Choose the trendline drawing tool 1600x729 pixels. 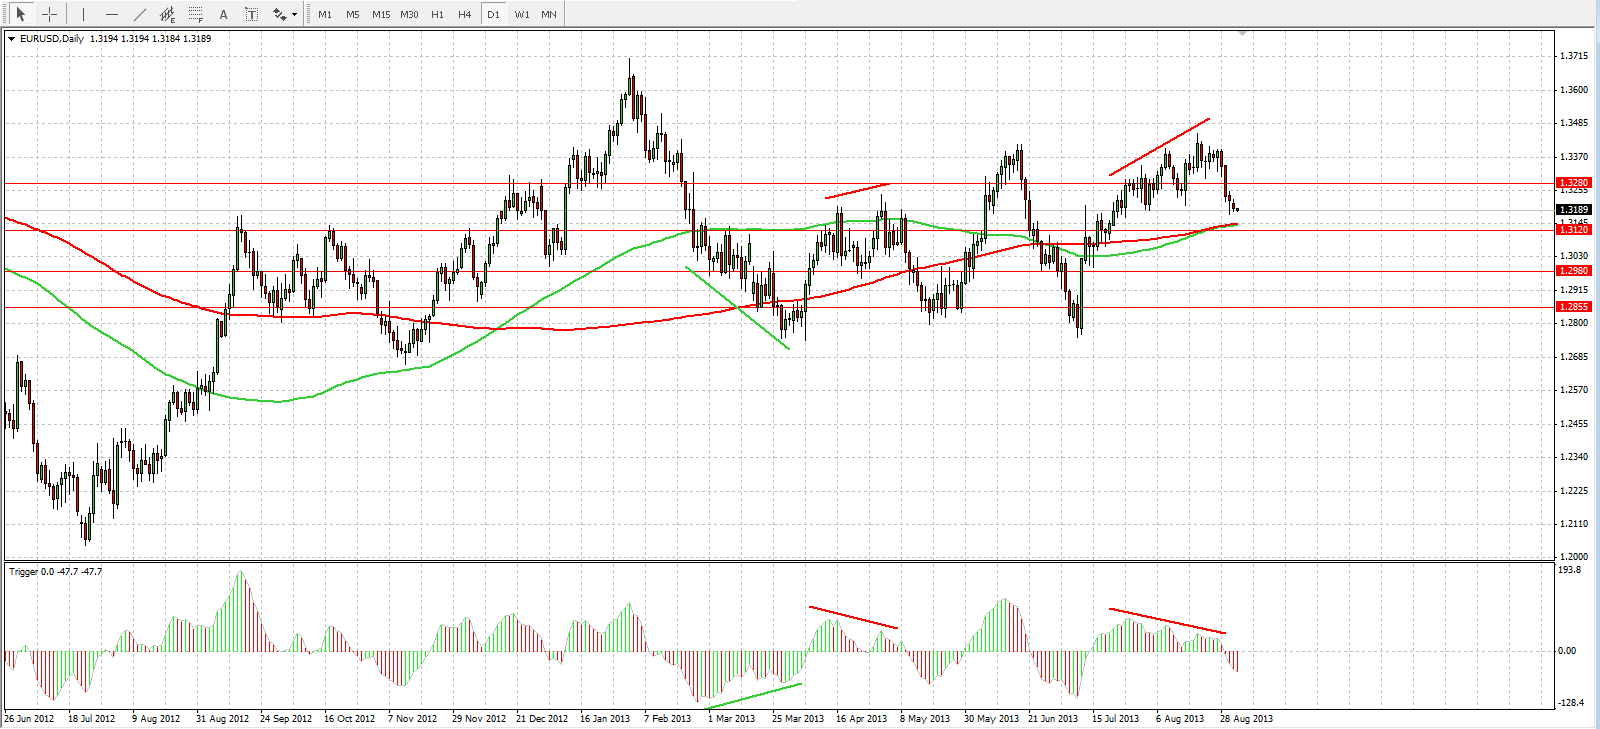(139, 14)
